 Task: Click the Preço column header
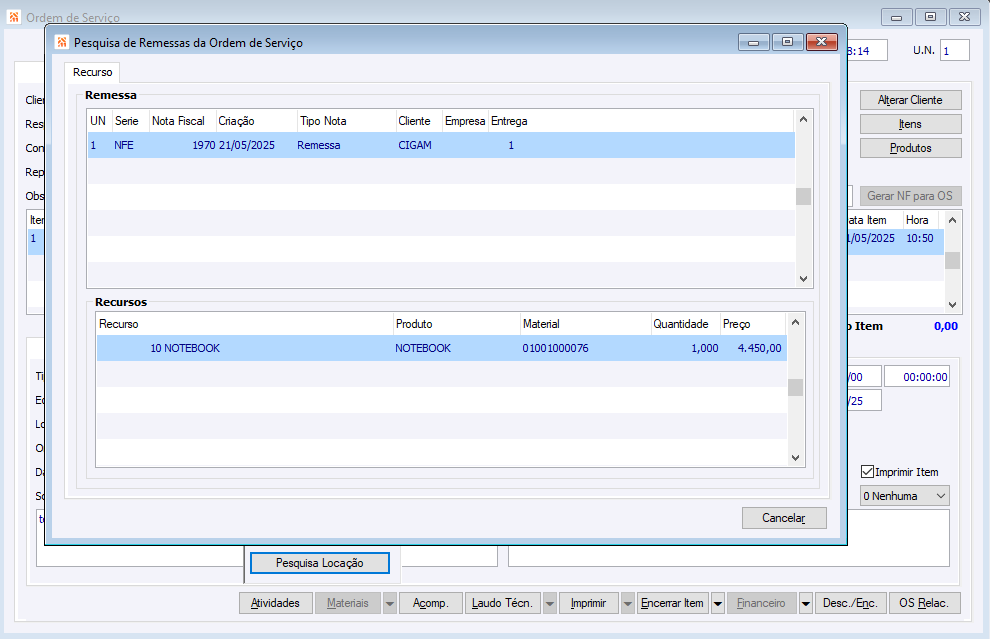[753, 324]
